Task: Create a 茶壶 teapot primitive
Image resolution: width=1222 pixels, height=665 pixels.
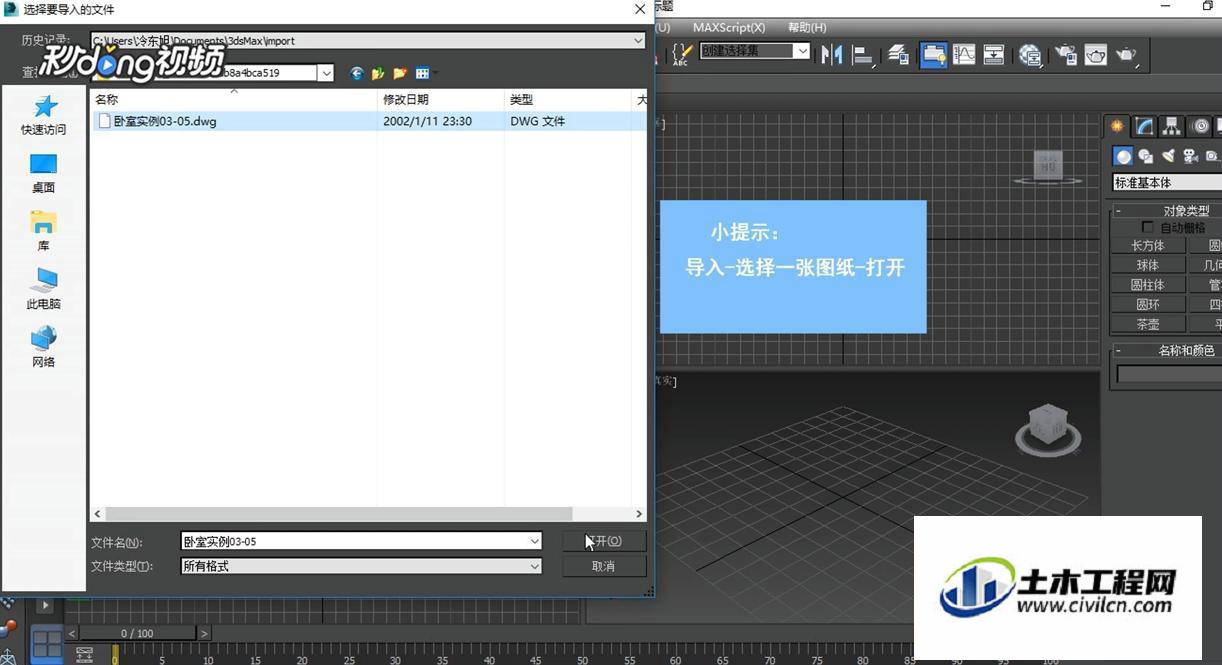Action: [x=1148, y=324]
